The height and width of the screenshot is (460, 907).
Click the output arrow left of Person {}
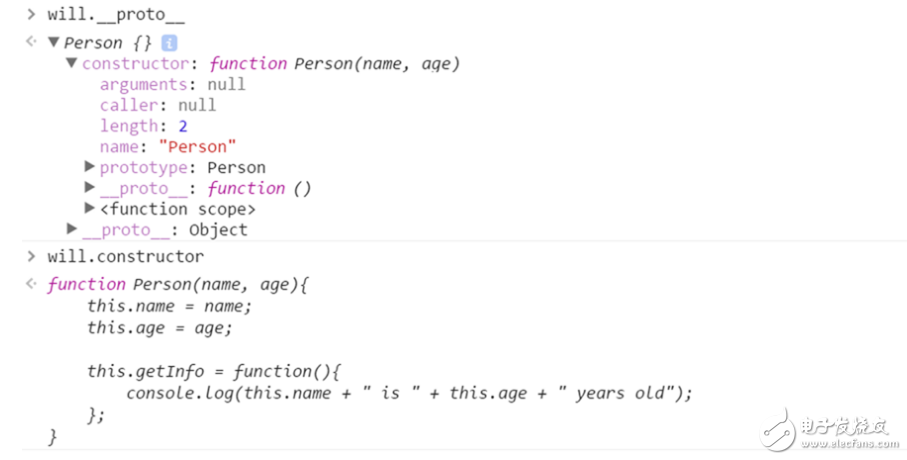31,43
